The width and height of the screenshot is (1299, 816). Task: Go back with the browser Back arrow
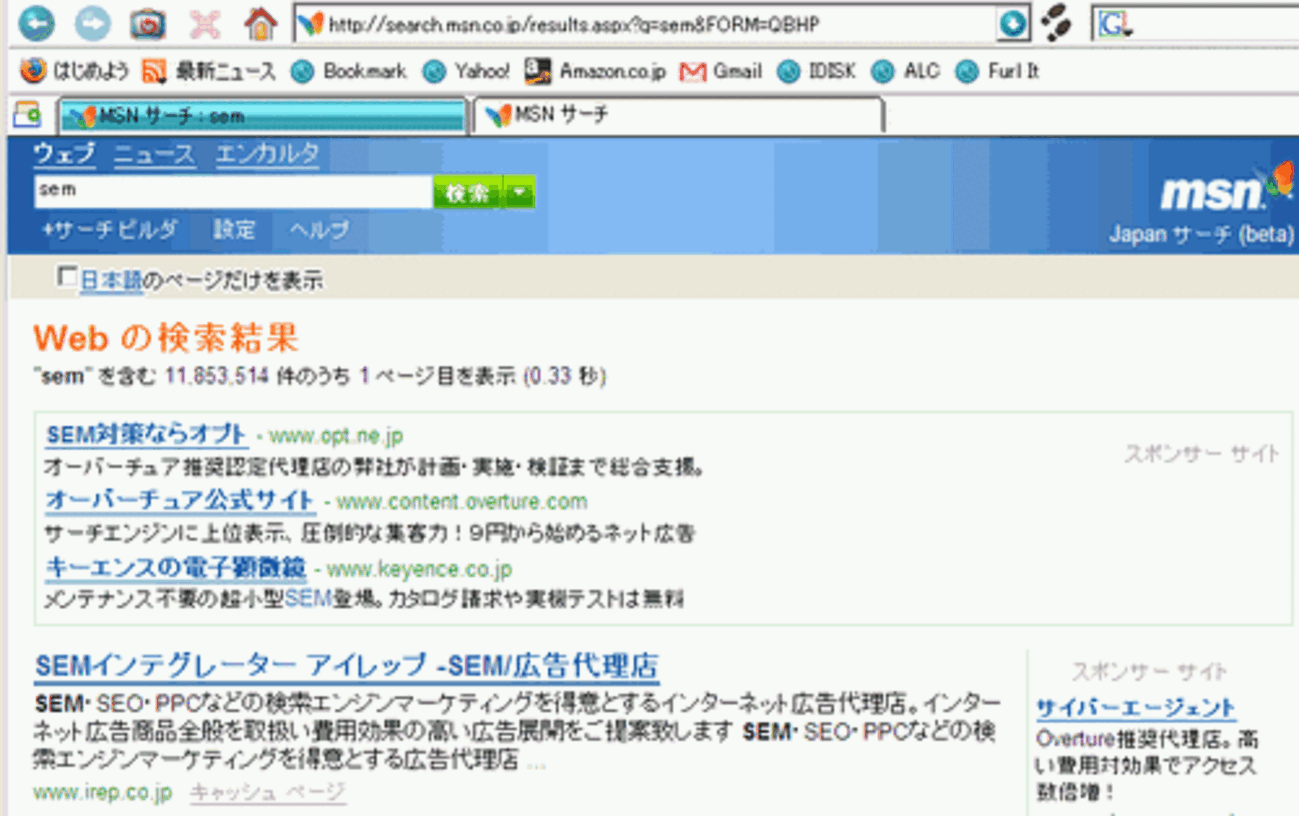36,23
